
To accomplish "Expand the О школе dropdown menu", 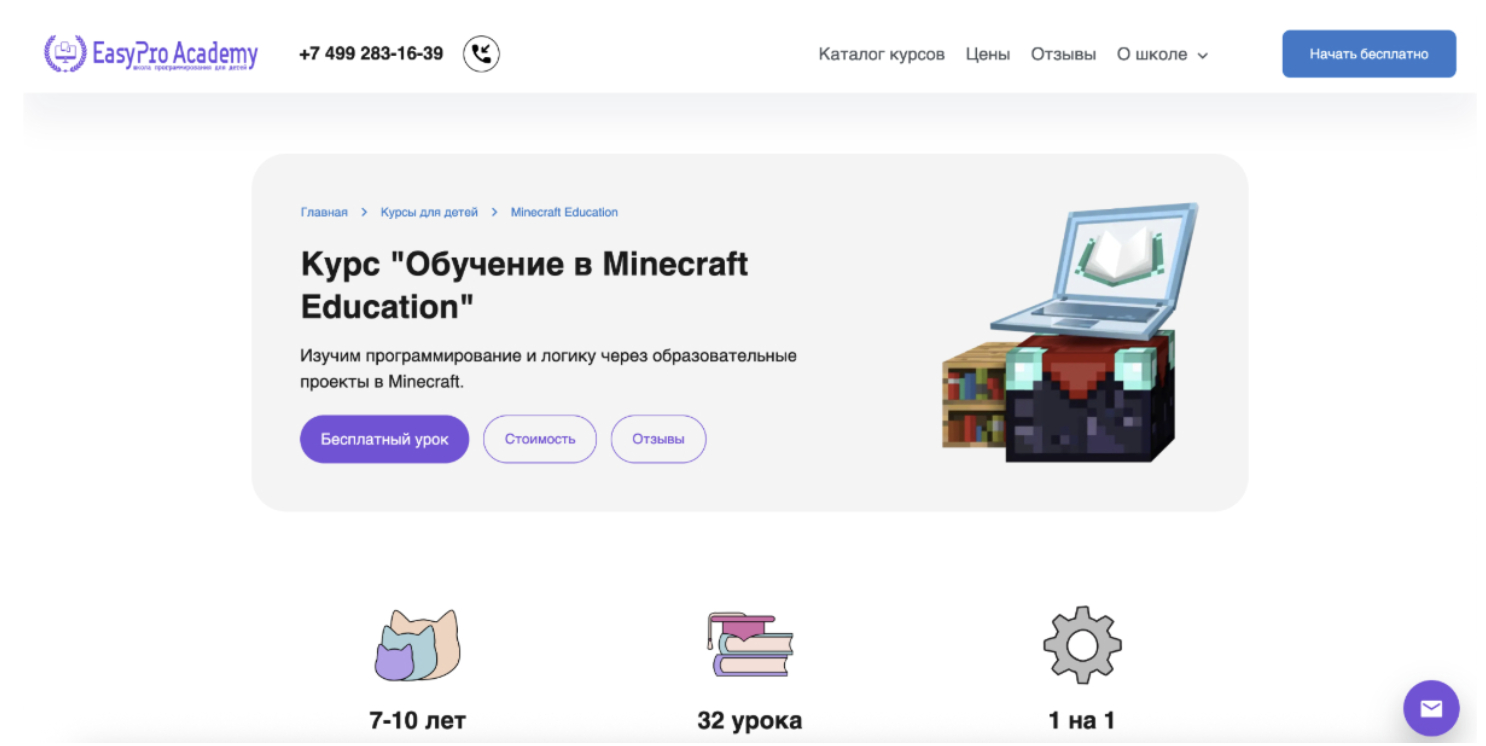I will pyautogui.click(x=1162, y=54).
